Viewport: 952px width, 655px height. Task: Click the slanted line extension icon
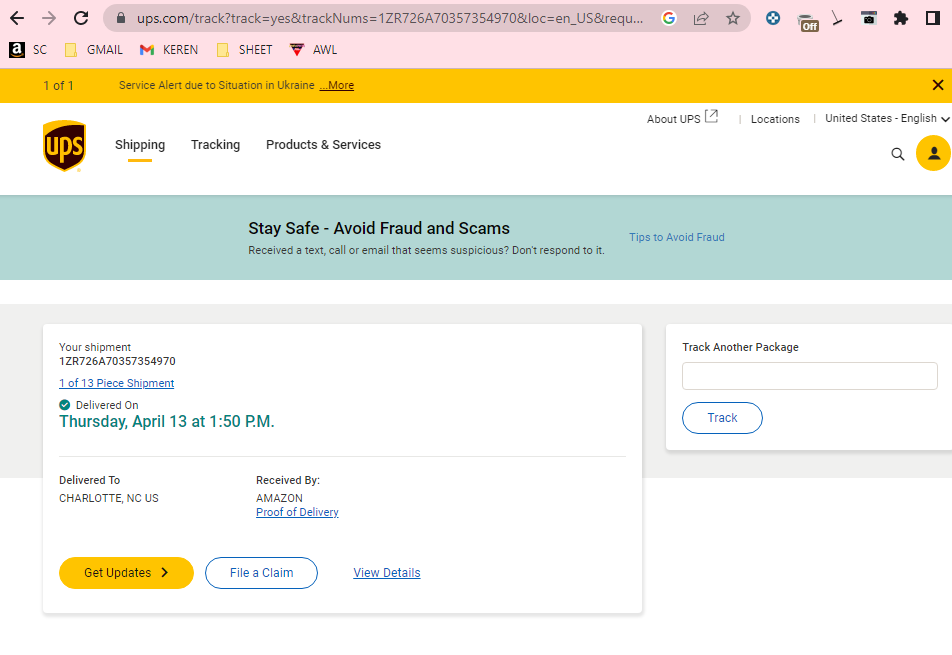pos(837,19)
